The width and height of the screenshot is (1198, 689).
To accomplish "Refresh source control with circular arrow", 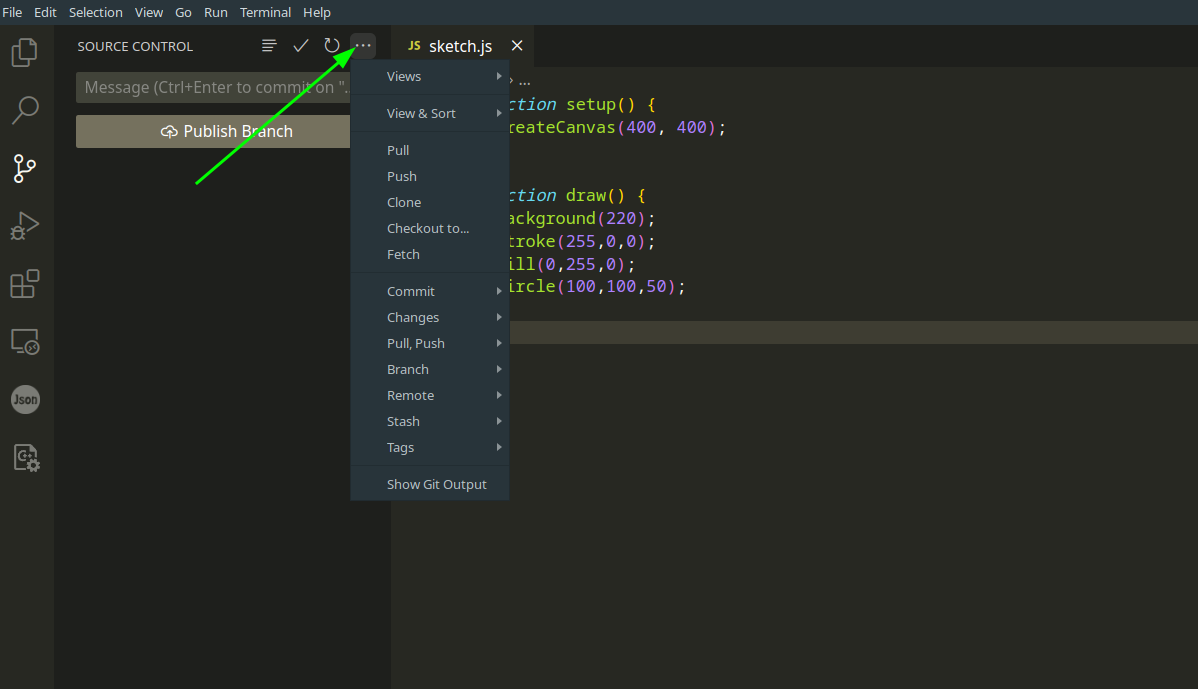I will tap(332, 46).
